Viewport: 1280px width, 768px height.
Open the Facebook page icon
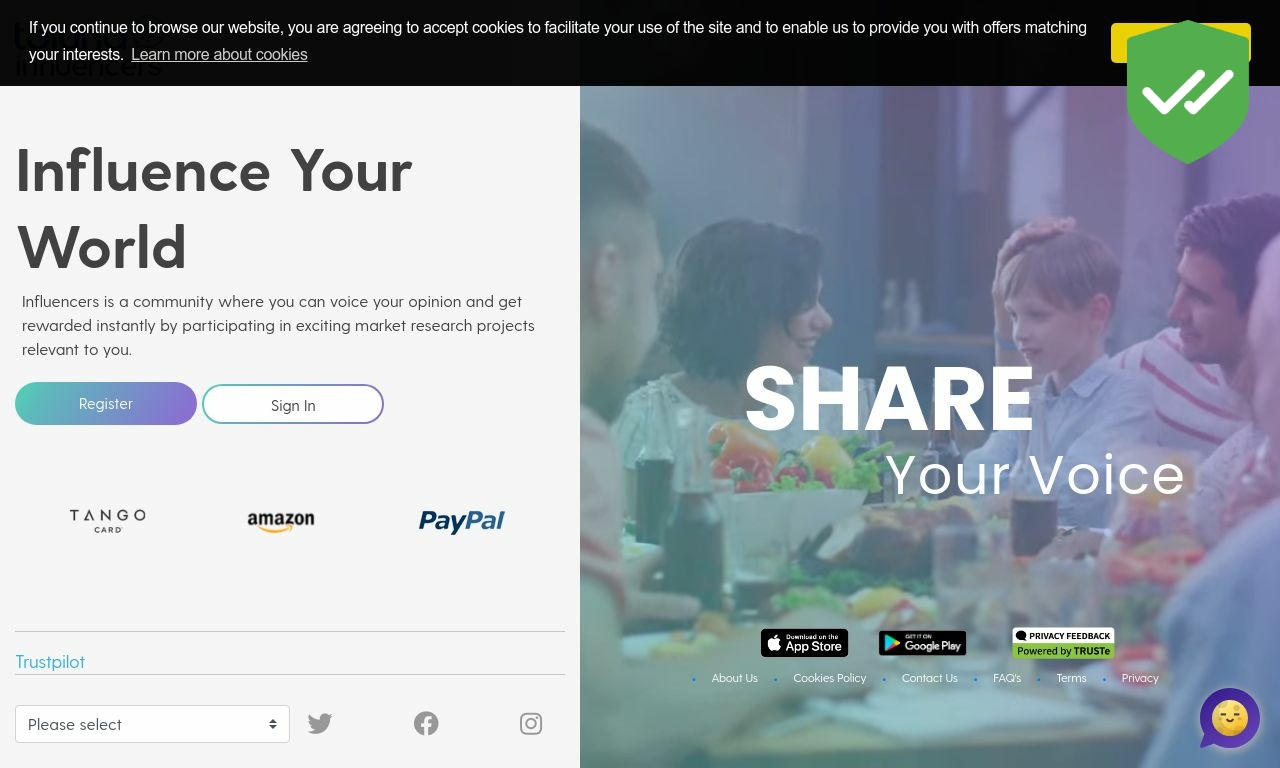click(x=426, y=723)
